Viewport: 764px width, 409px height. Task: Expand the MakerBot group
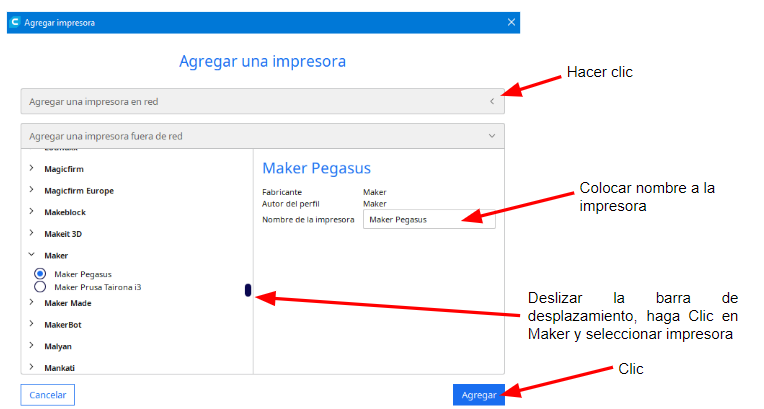pyautogui.click(x=32, y=324)
